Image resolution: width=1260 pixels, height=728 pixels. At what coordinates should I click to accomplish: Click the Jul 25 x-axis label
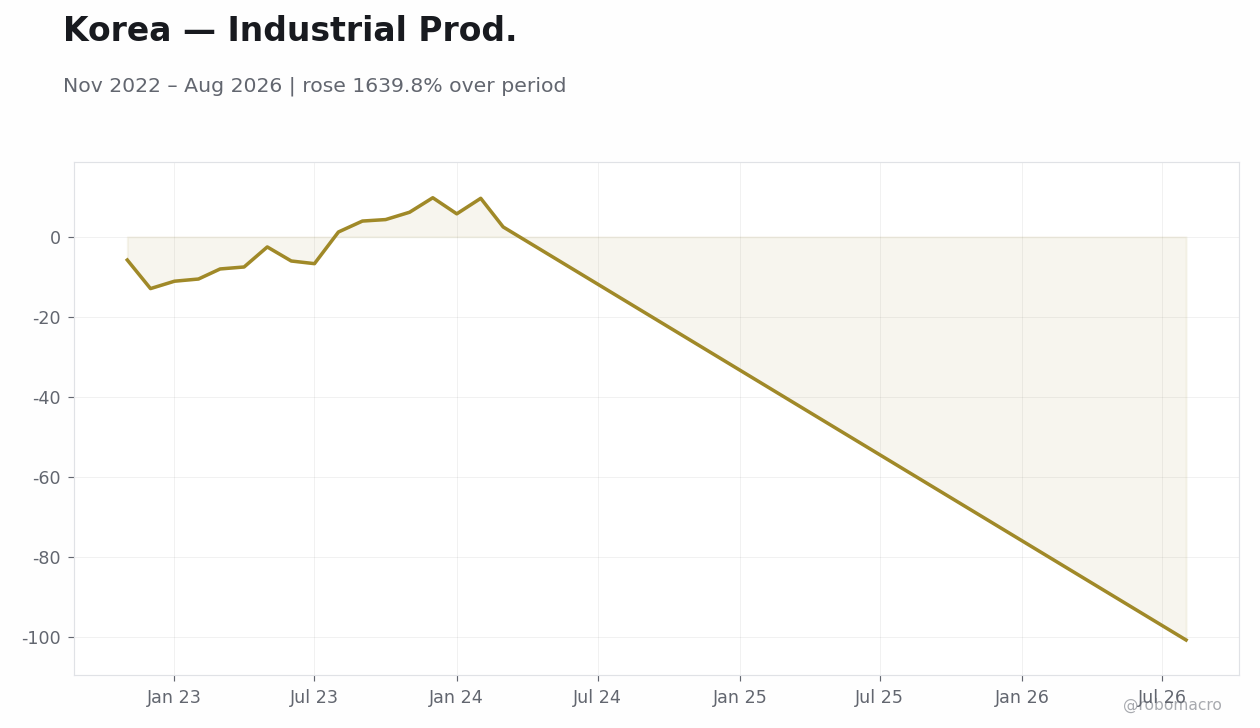pyautogui.click(x=880, y=698)
